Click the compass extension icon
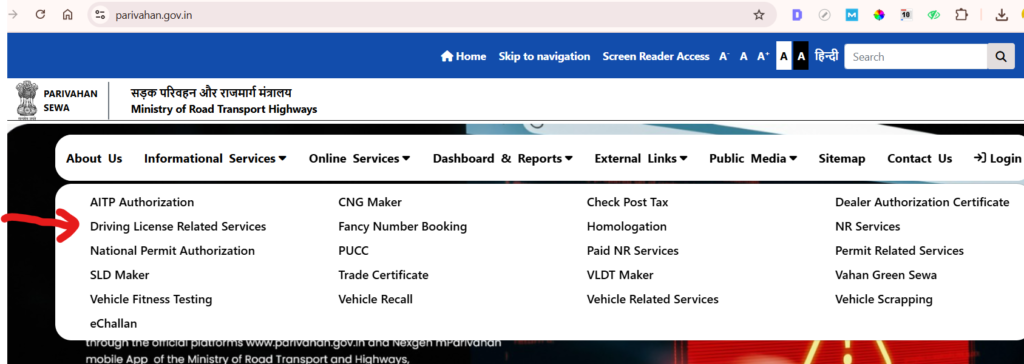Image resolution: width=1024 pixels, height=364 pixels. [x=824, y=14]
